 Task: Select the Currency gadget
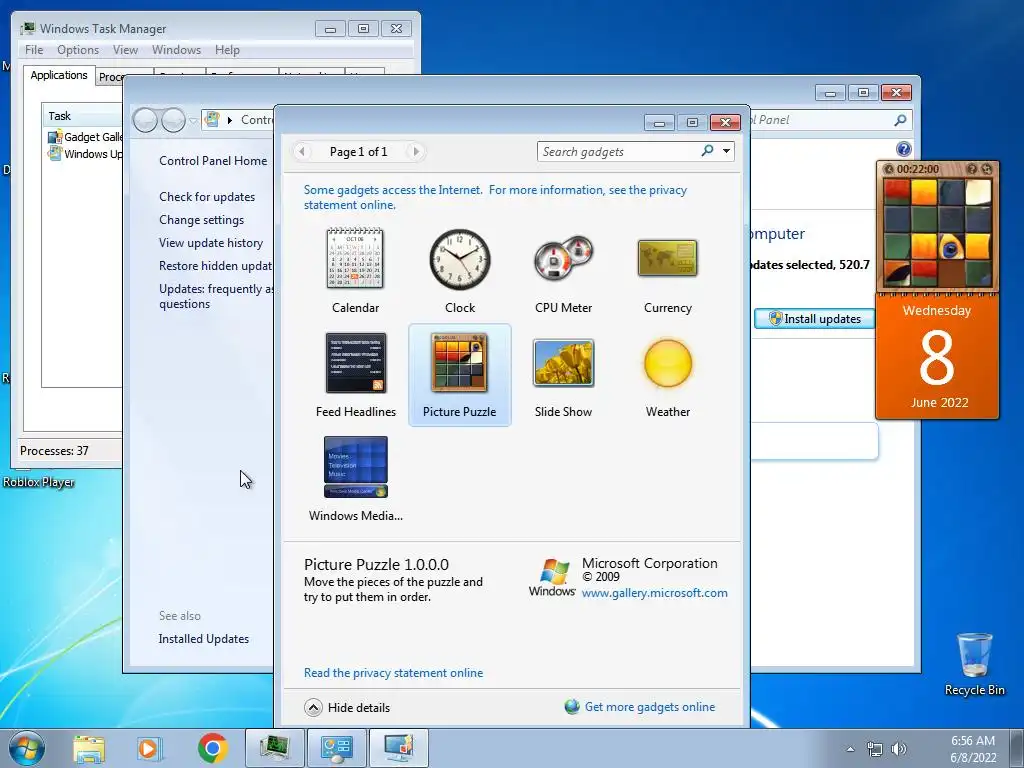667,270
